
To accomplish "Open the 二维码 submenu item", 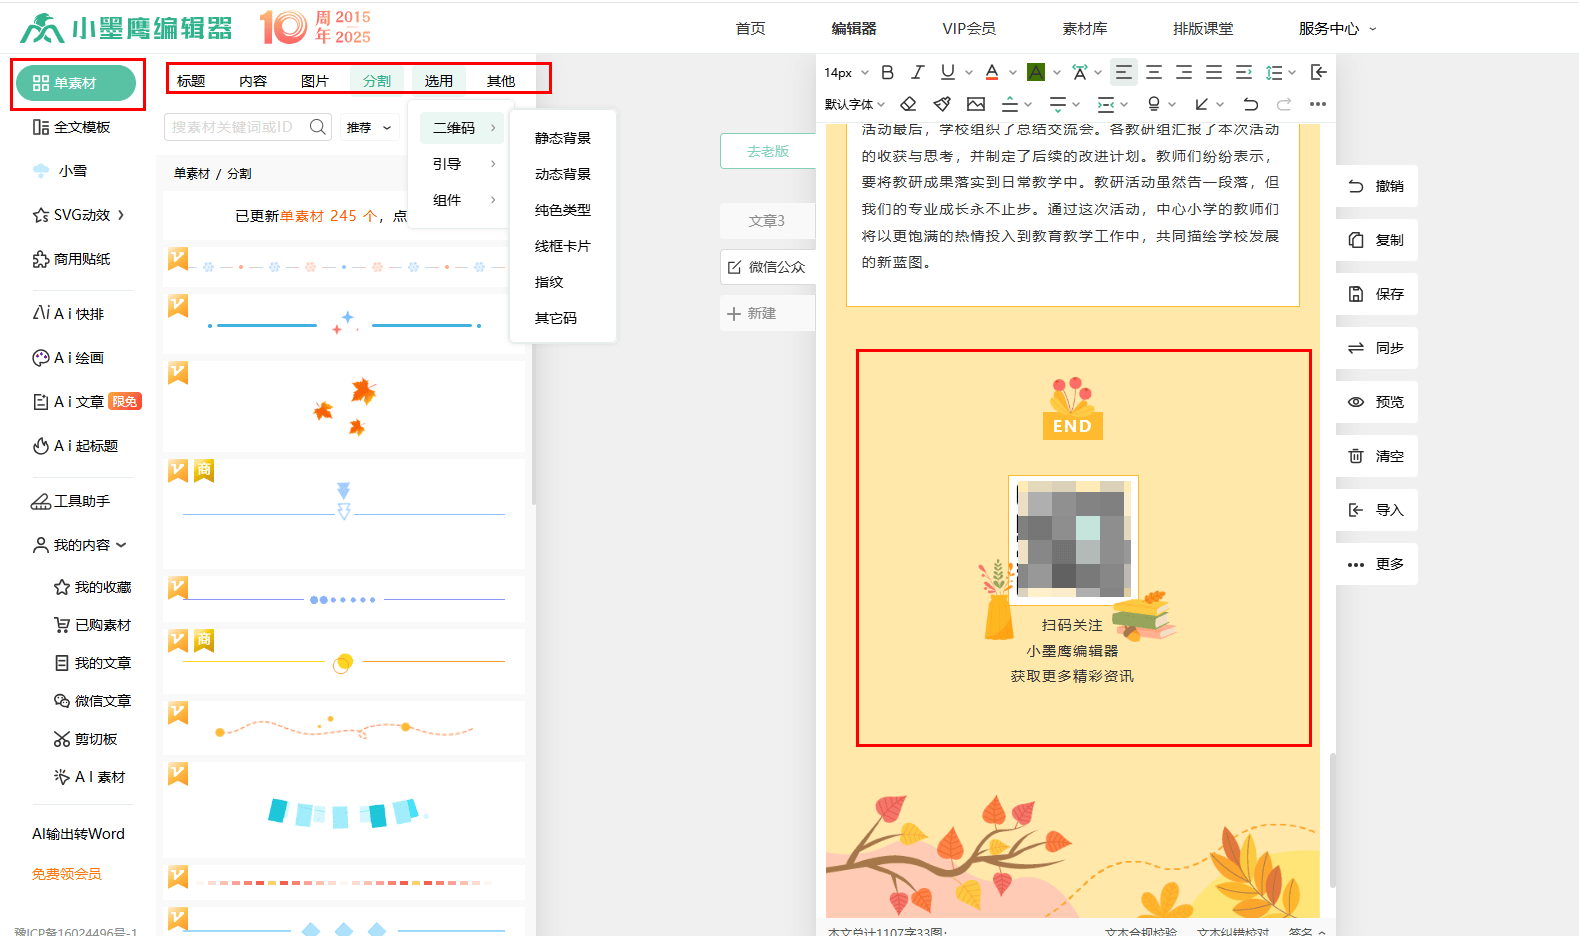I will click(x=462, y=128).
